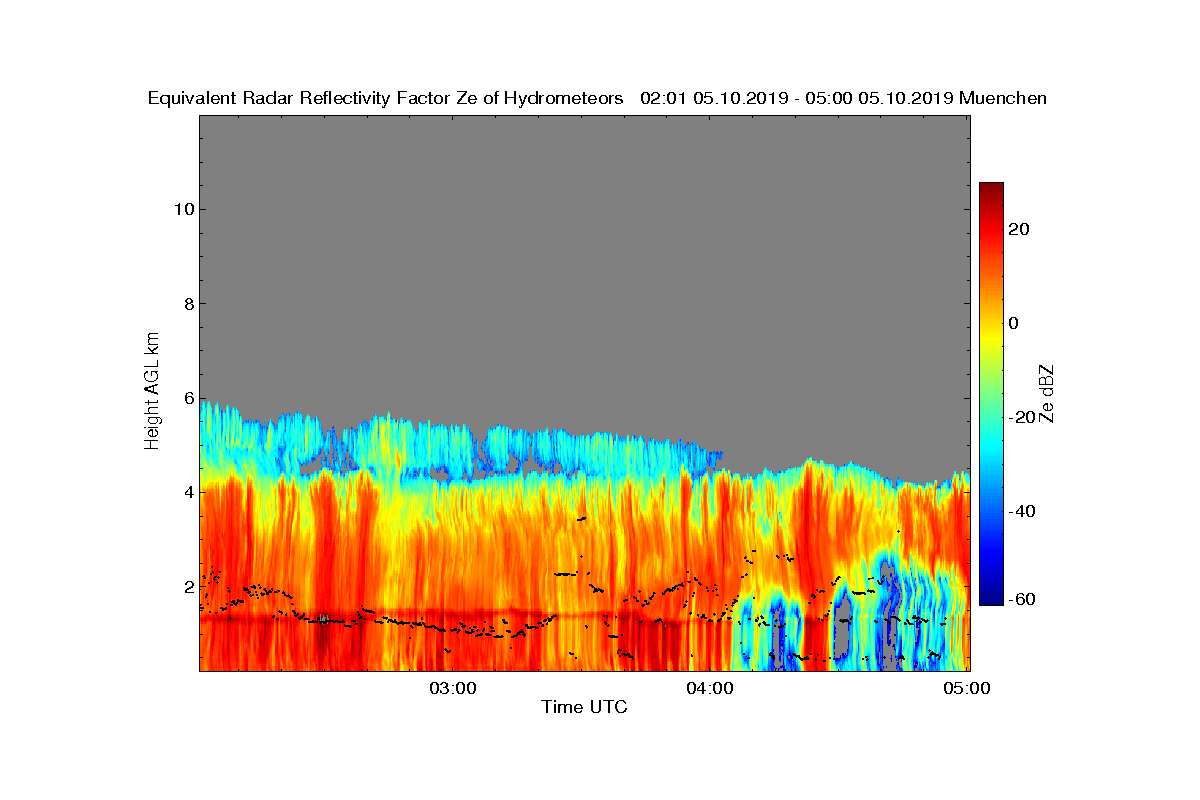Click the '04:00' time tick label
The image size is (1200, 800).
coord(711,688)
